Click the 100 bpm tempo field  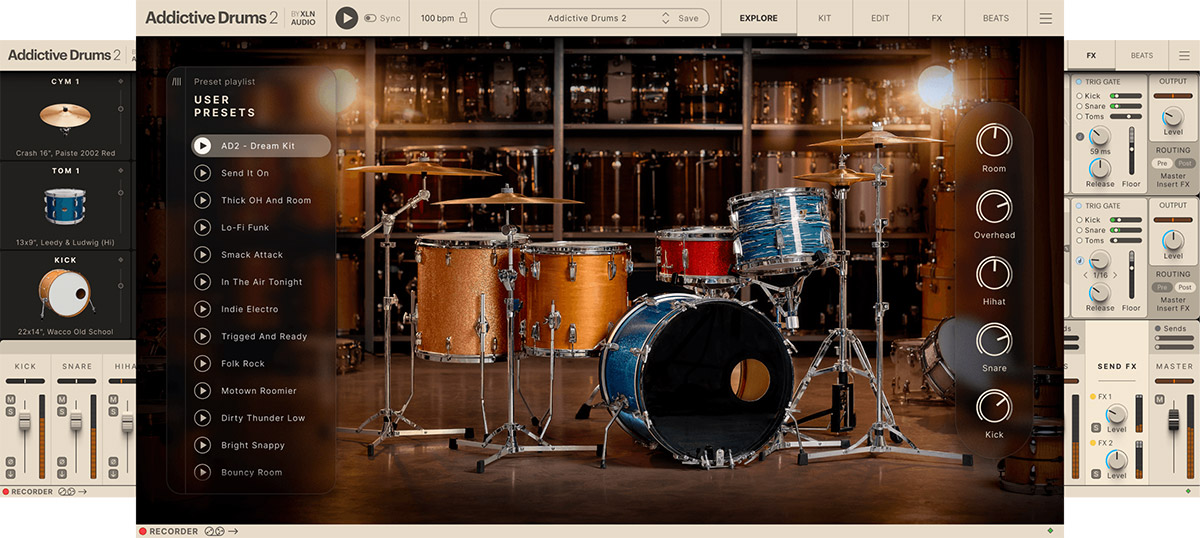[x=437, y=18]
